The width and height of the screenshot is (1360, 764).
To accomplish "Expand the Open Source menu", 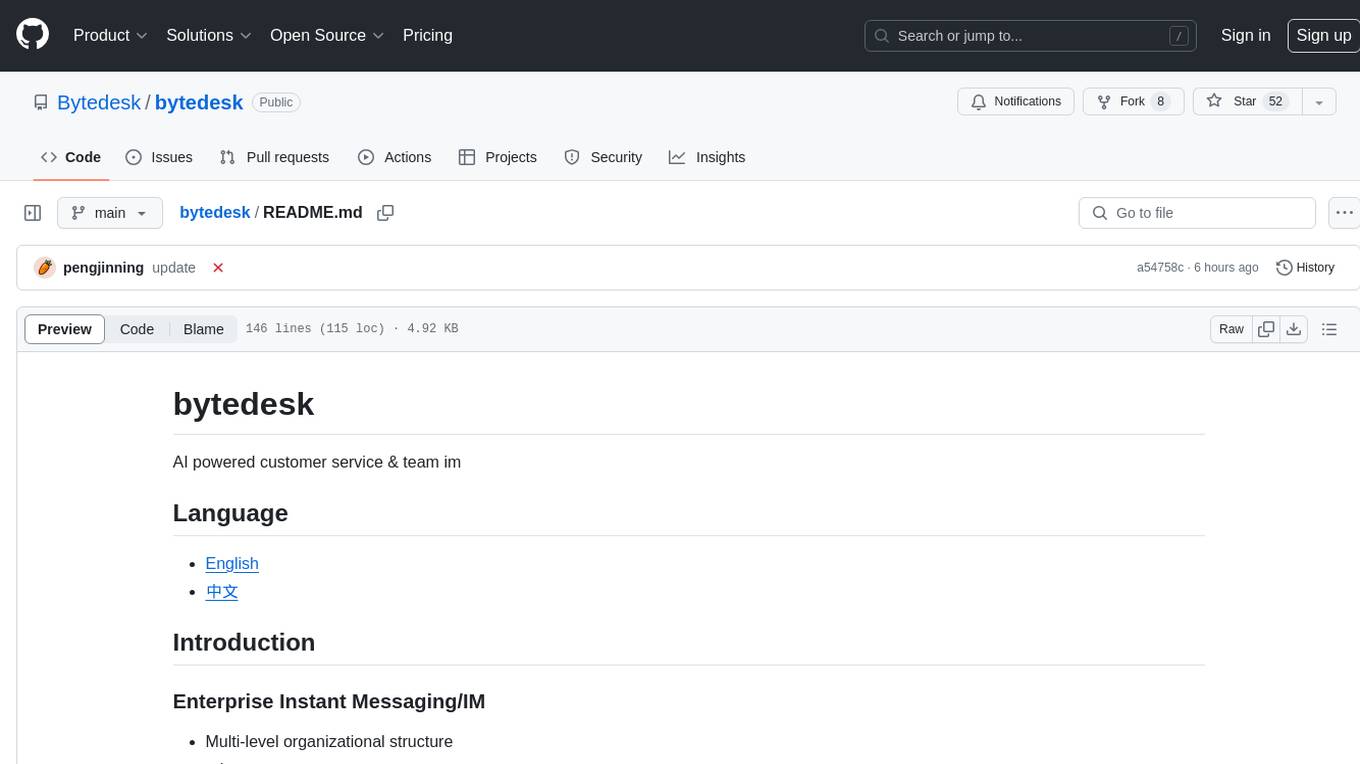I will (x=327, y=35).
